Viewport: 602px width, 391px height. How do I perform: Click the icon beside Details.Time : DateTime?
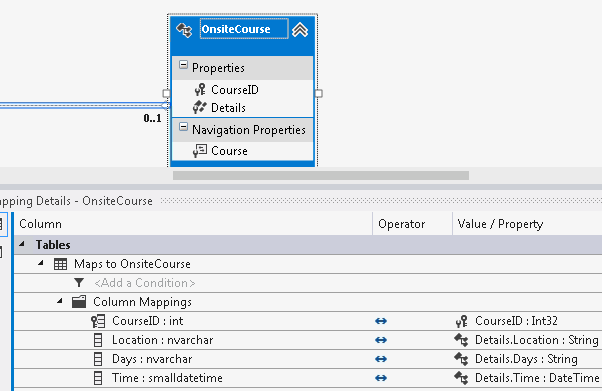tap(461, 378)
